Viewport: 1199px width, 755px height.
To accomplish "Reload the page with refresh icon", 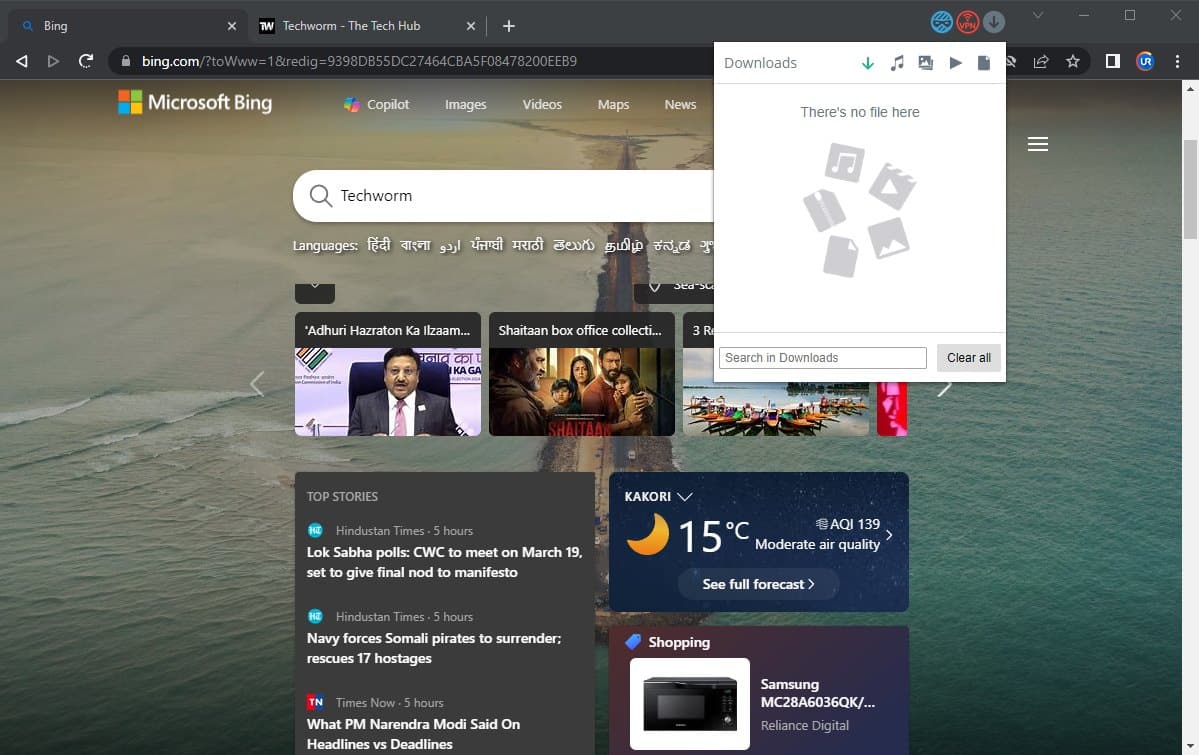I will tap(86, 61).
